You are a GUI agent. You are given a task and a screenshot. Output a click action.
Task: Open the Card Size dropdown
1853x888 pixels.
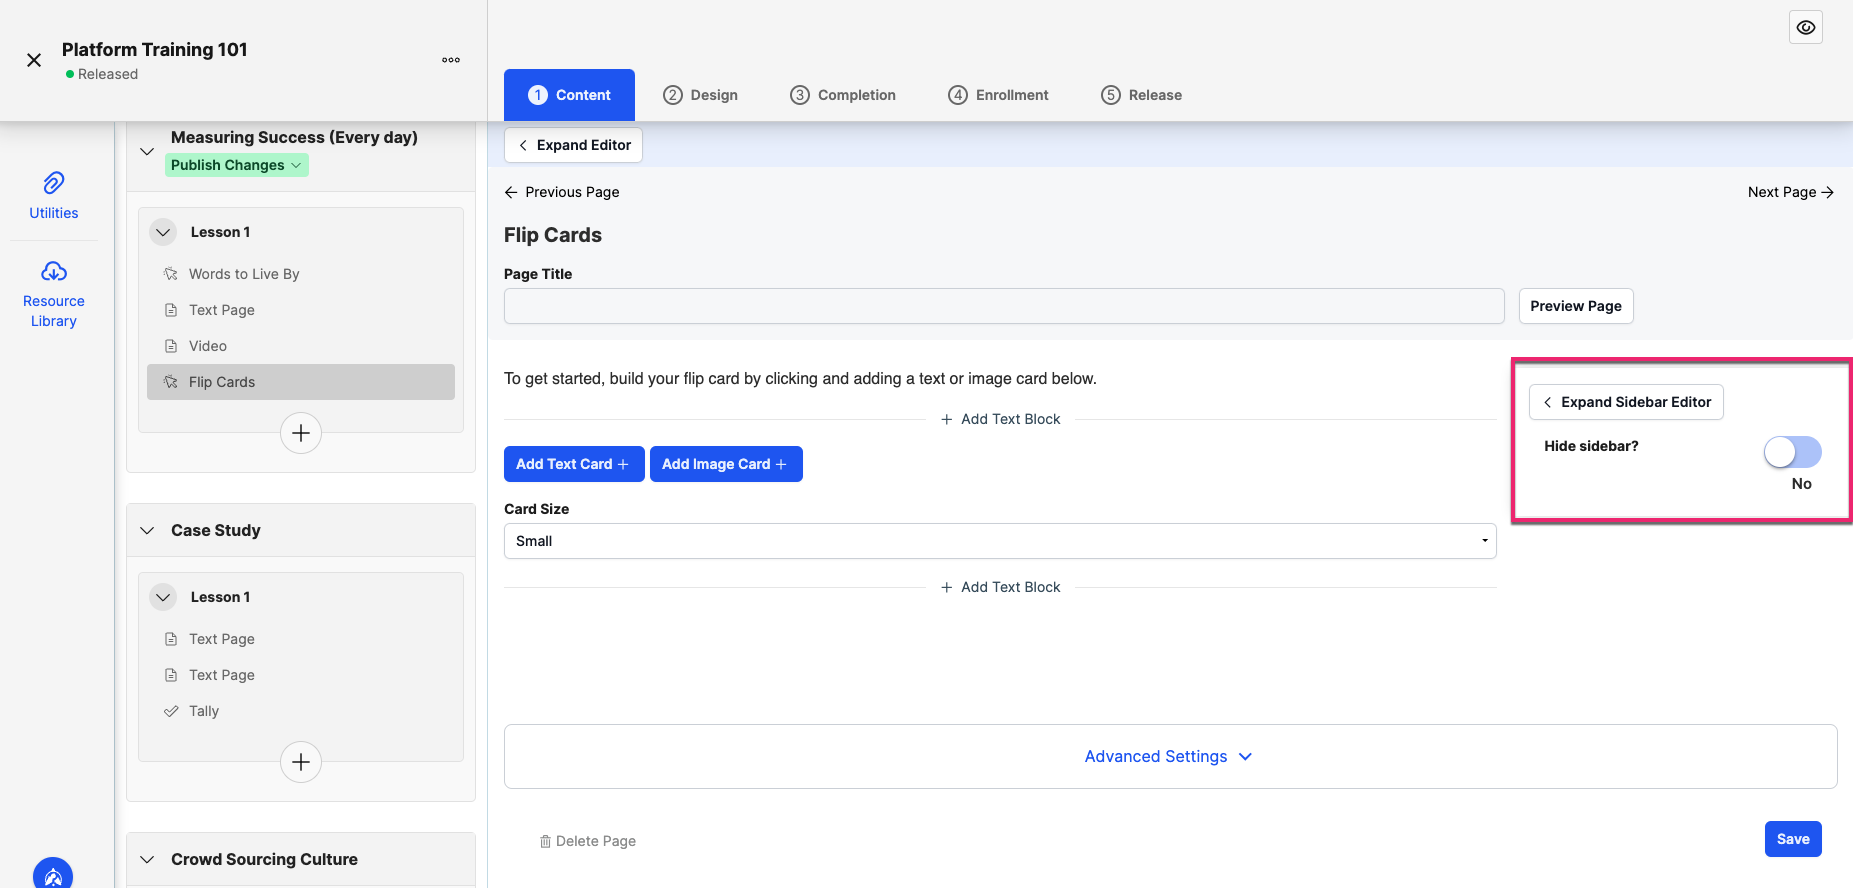tap(1000, 541)
